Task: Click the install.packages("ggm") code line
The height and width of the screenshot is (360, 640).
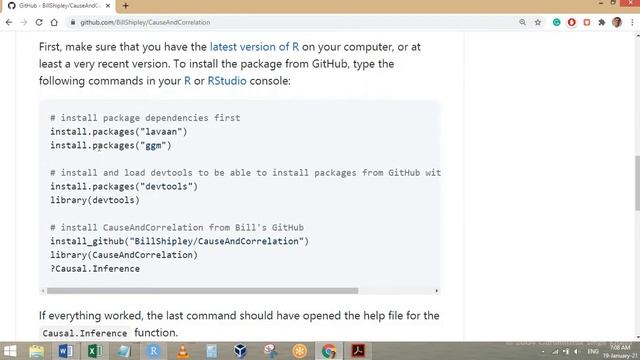Action: (x=111, y=146)
